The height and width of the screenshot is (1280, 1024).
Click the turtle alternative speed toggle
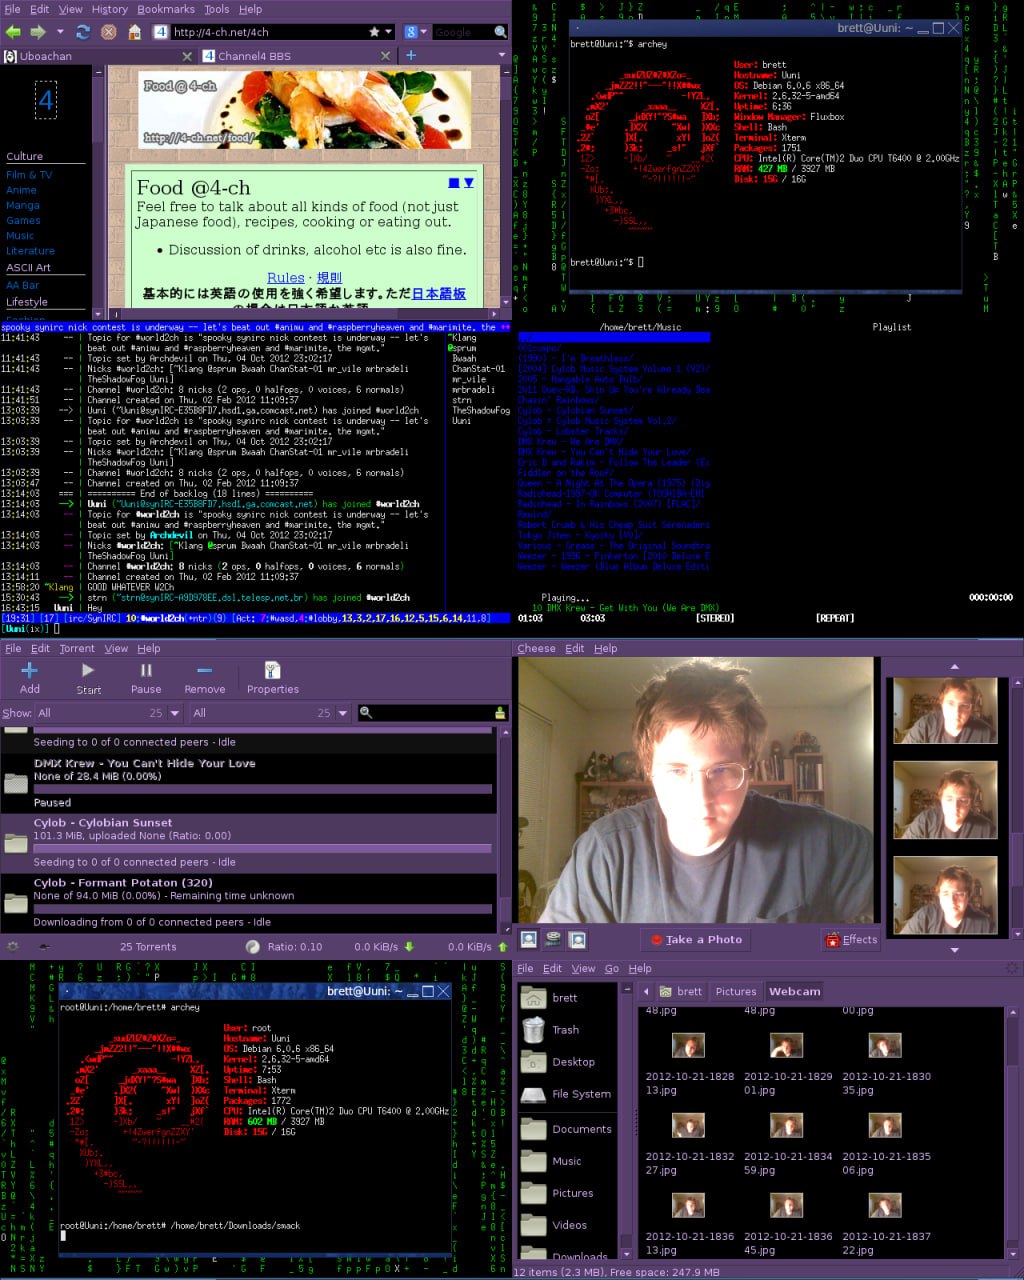44,946
